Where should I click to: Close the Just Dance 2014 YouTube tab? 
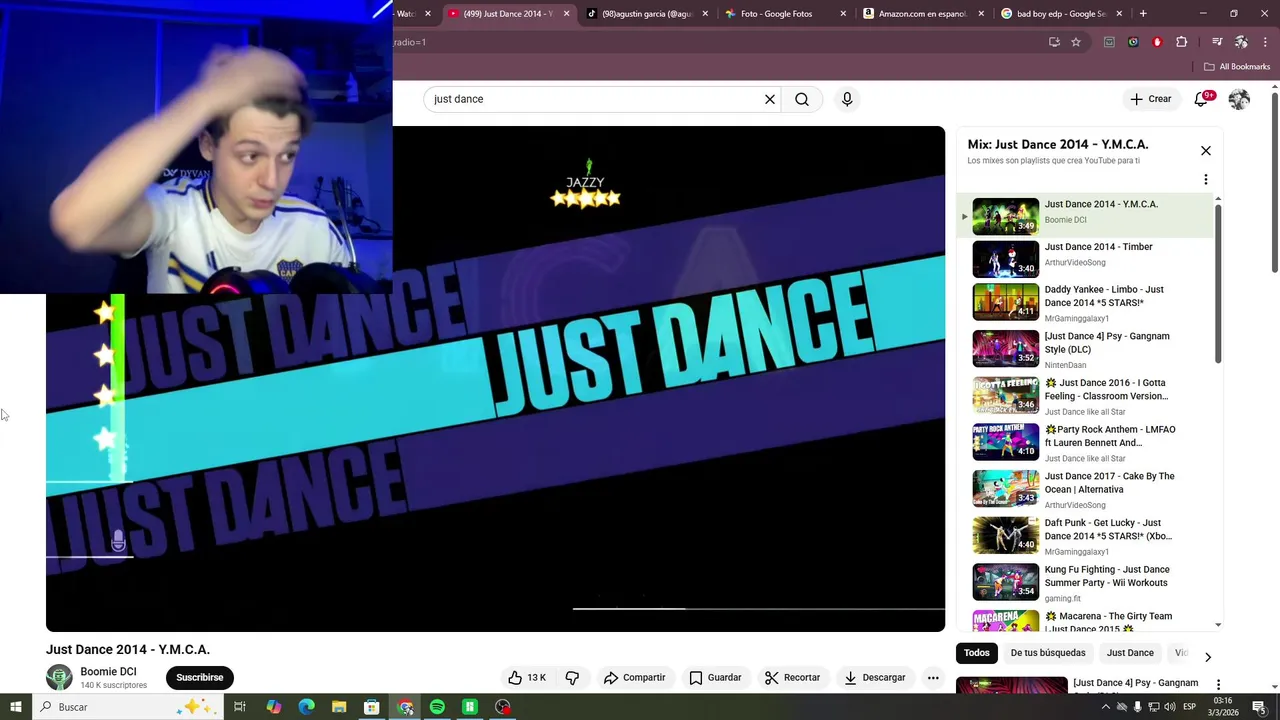tap(567, 14)
